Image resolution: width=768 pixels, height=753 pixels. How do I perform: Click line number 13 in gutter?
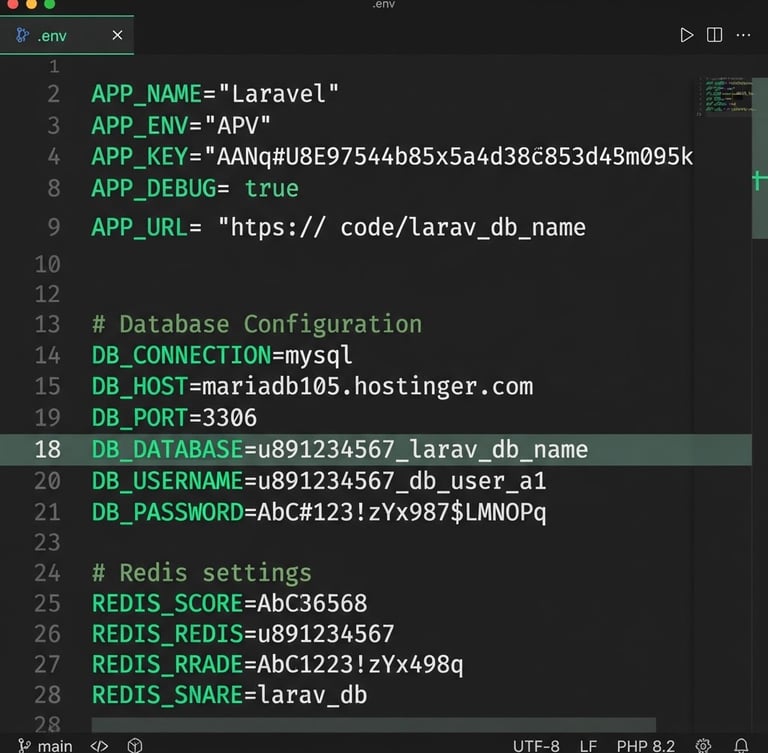[x=47, y=324]
